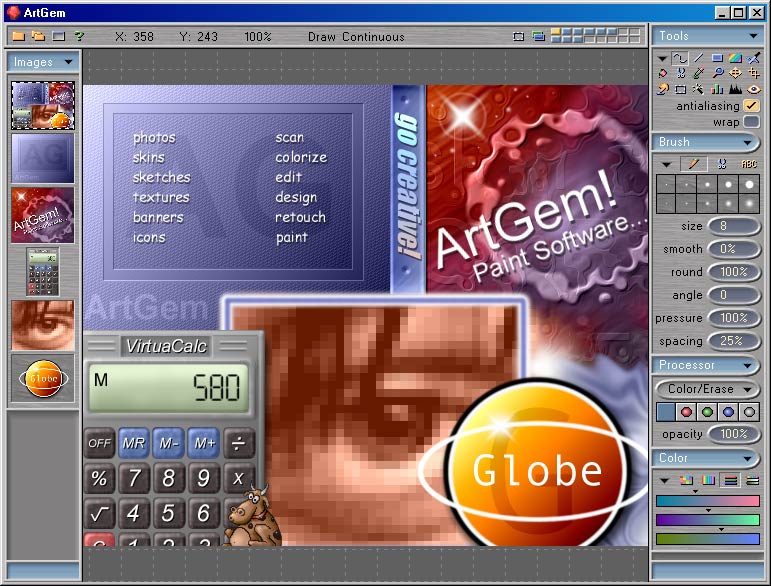
Task: Click the brush size value 8
Action: (x=734, y=226)
